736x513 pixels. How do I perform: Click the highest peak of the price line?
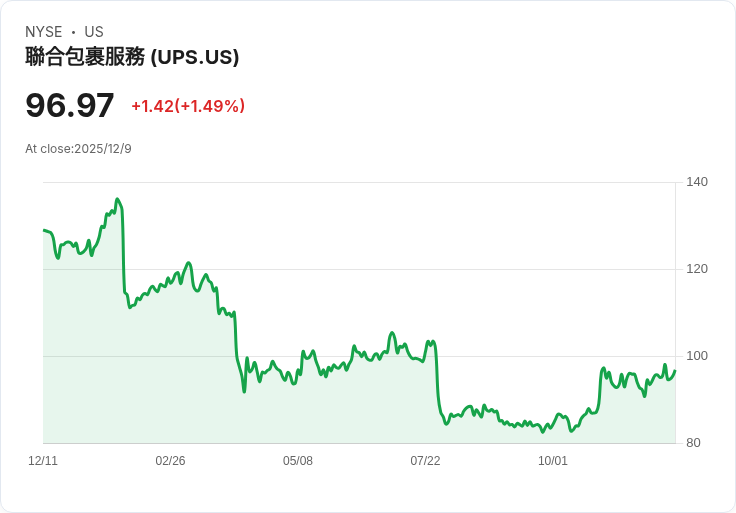click(117, 199)
